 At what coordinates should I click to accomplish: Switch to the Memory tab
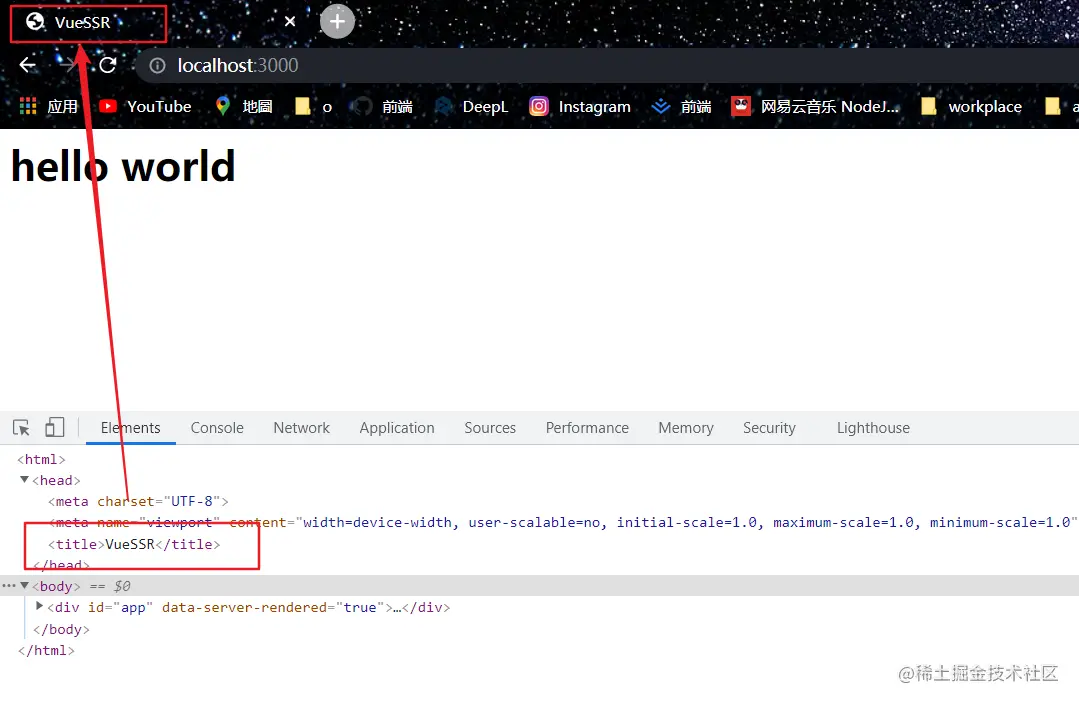click(x=685, y=427)
